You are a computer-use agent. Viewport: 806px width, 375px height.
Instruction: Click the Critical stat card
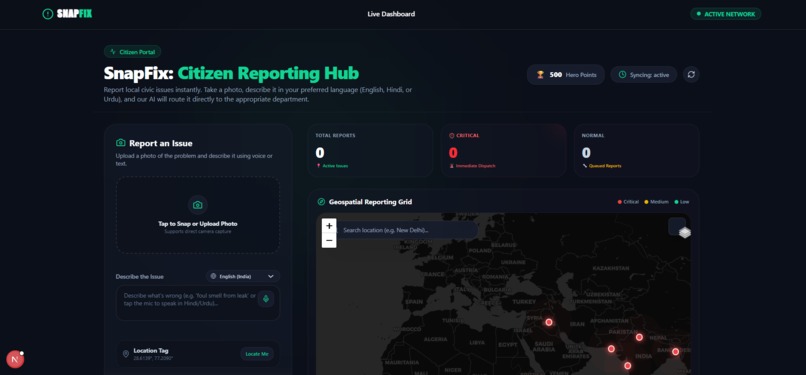(x=504, y=151)
